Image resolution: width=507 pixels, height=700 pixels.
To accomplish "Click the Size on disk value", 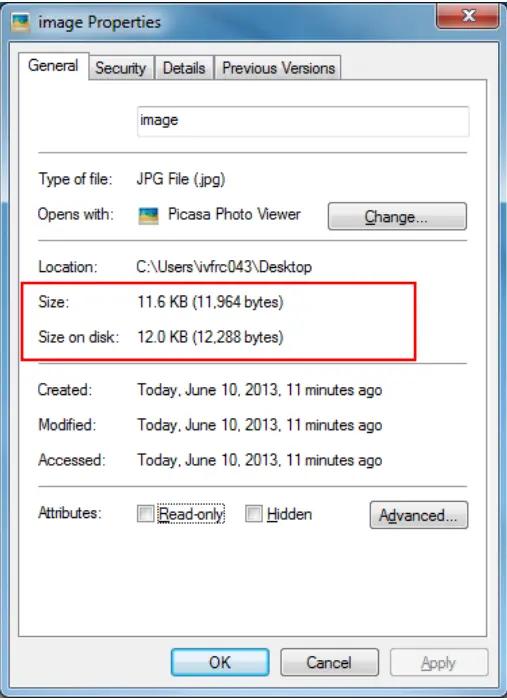I will click(x=210, y=337).
